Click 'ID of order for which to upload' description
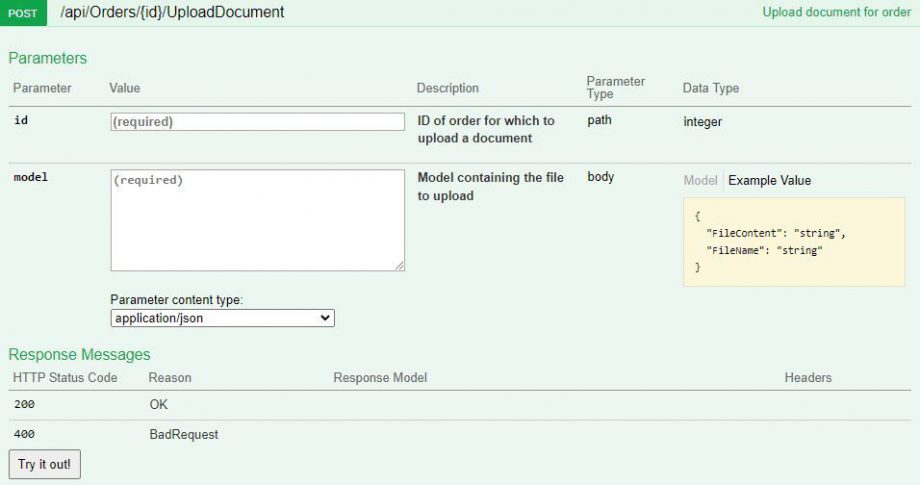920x485 pixels. pyautogui.click(x=486, y=129)
